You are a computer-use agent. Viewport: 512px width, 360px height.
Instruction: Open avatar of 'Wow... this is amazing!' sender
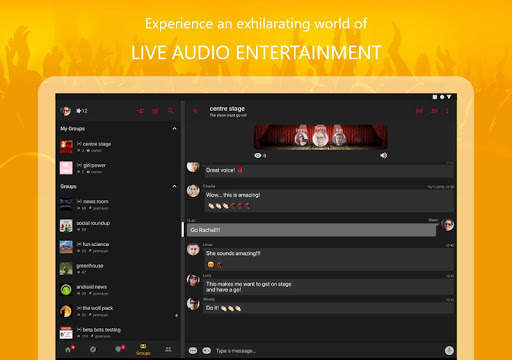pos(193,191)
